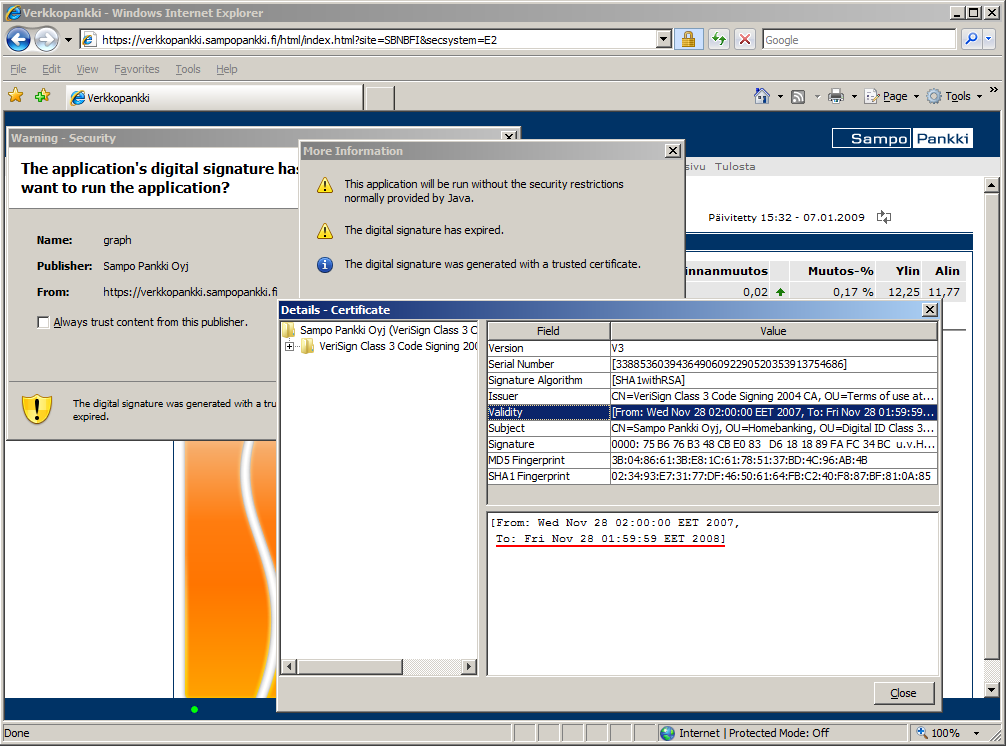This screenshot has height=746, width=1006.
Task: Select Sampo Pankki Oyj certificate tree node
Action: pyautogui.click(x=389, y=330)
